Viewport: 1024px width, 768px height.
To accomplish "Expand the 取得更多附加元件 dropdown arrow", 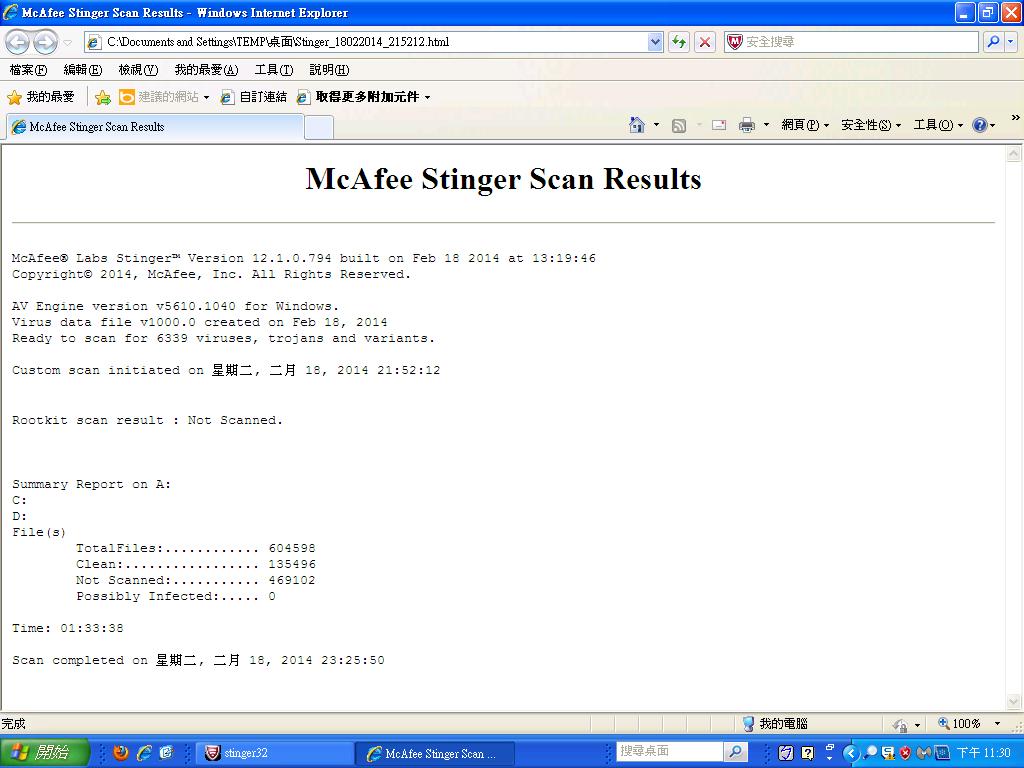I will pyautogui.click(x=428, y=97).
